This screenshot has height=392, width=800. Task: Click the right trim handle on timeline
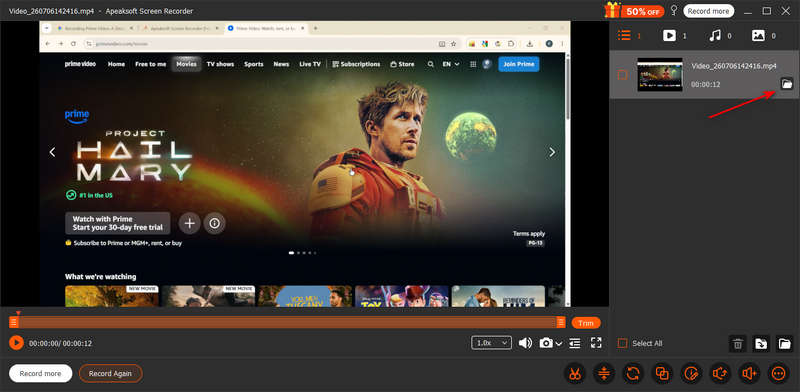pos(561,322)
